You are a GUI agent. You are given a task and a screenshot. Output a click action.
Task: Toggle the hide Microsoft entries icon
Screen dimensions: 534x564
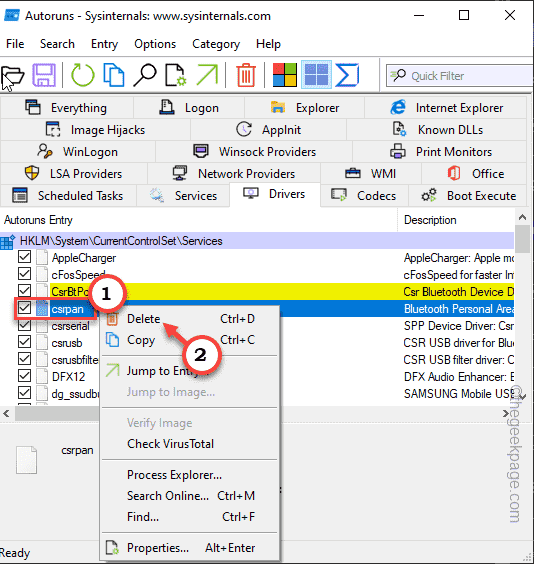point(284,75)
